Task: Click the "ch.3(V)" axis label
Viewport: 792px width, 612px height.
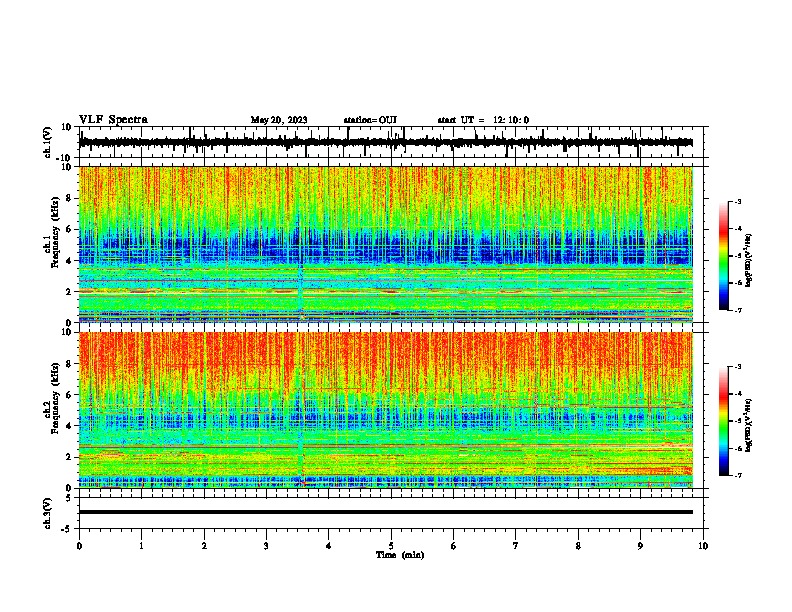Action: [x=48, y=514]
